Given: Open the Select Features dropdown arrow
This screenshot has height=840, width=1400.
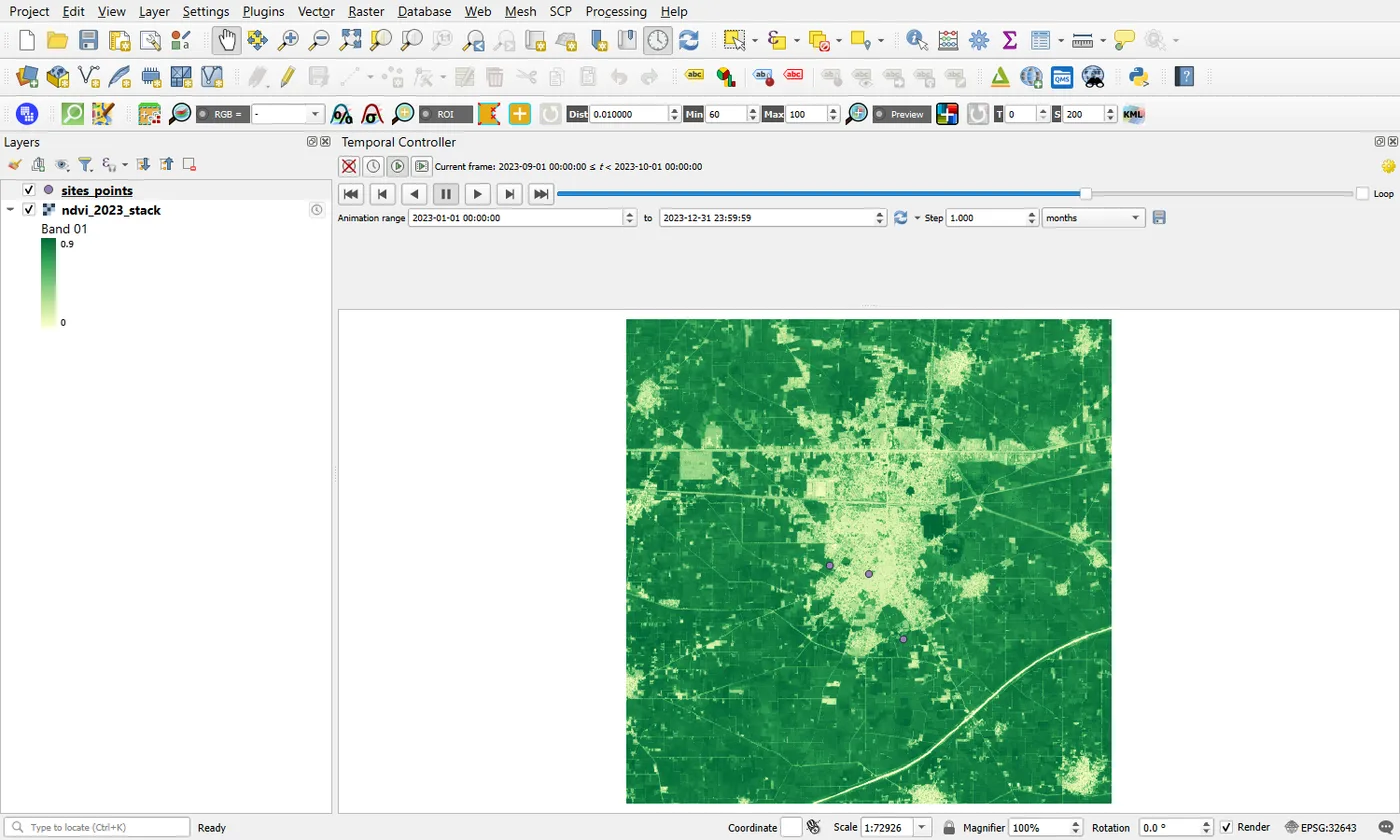Looking at the screenshot, I should [x=755, y=40].
